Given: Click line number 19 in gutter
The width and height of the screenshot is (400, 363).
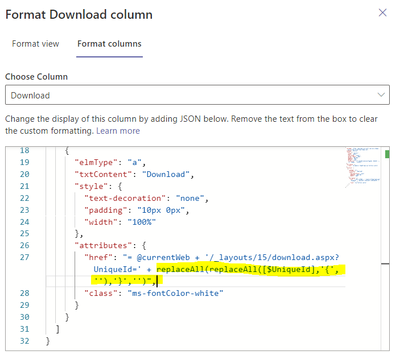Looking at the screenshot, I should tap(25, 162).
